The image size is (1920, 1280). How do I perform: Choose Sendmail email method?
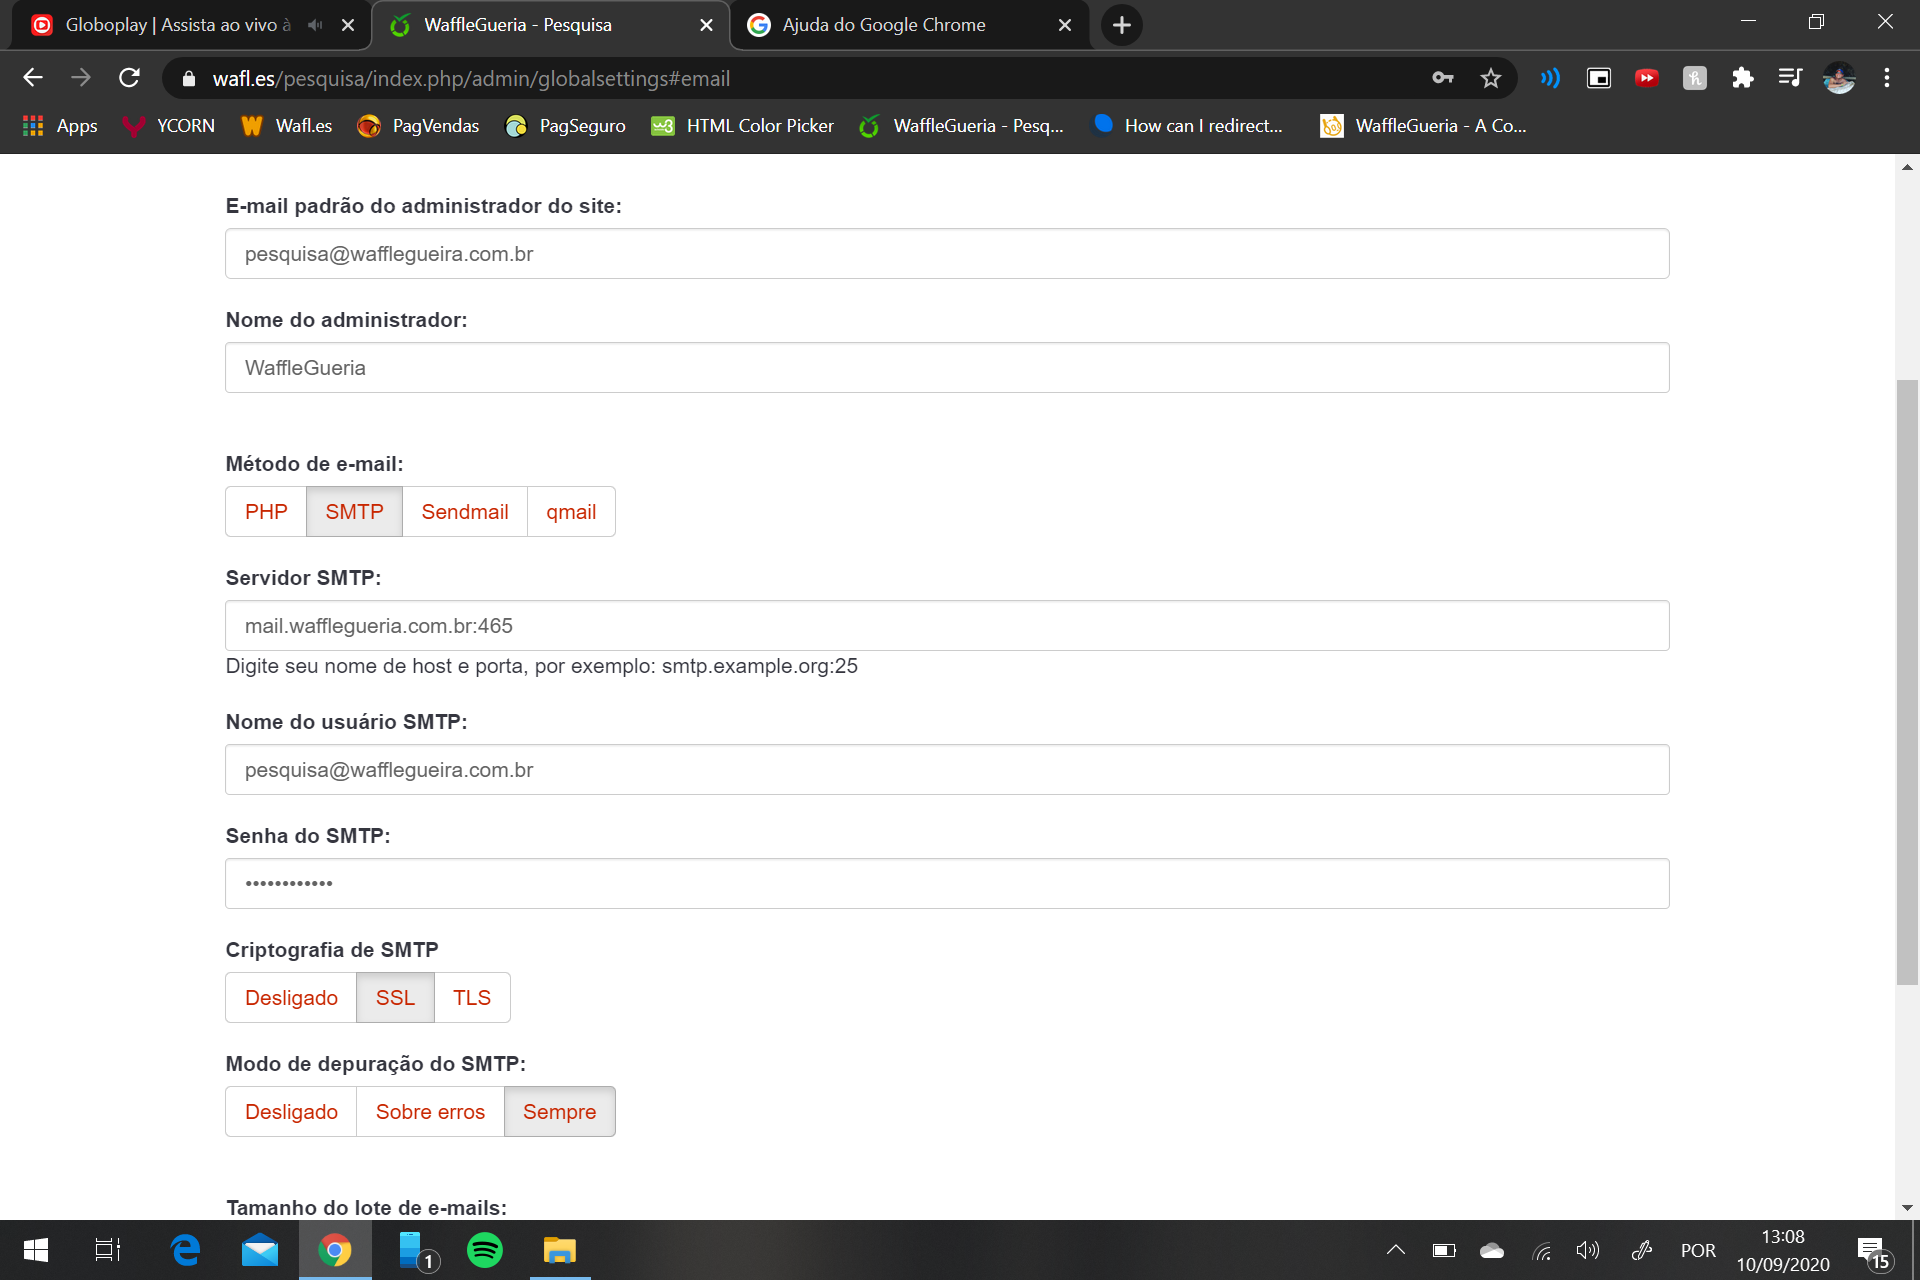tap(464, 512)
